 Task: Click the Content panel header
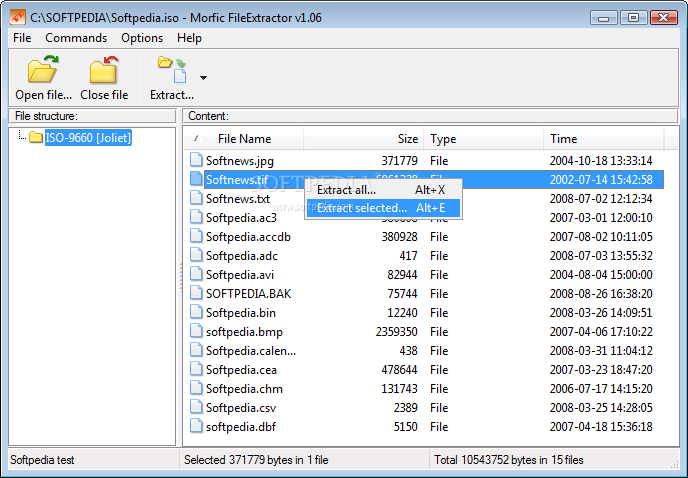[430, 116]
